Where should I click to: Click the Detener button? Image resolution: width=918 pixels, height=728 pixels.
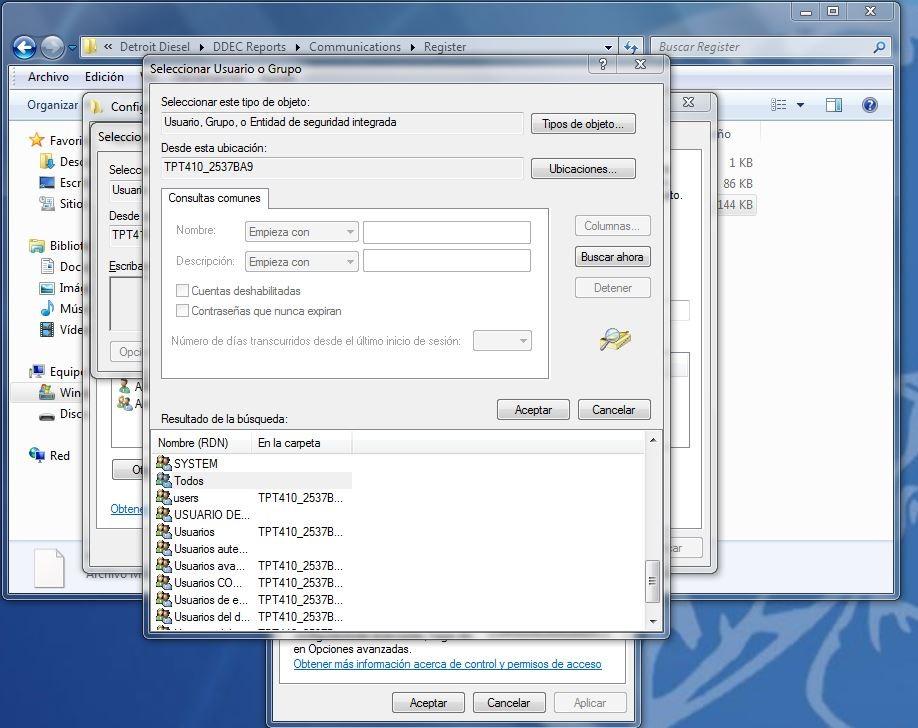612,288
